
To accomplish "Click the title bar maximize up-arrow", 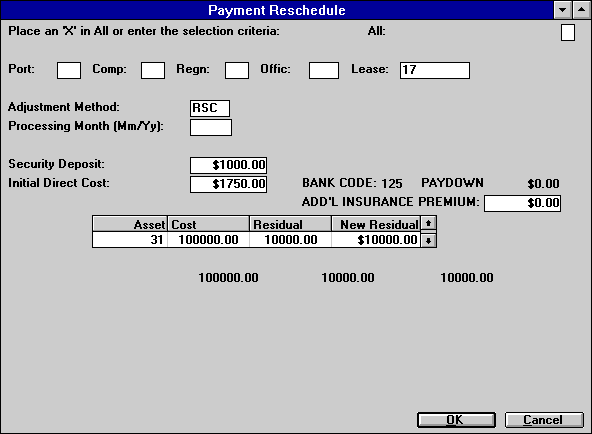I will pyautogui.click(x=581, y=10).
